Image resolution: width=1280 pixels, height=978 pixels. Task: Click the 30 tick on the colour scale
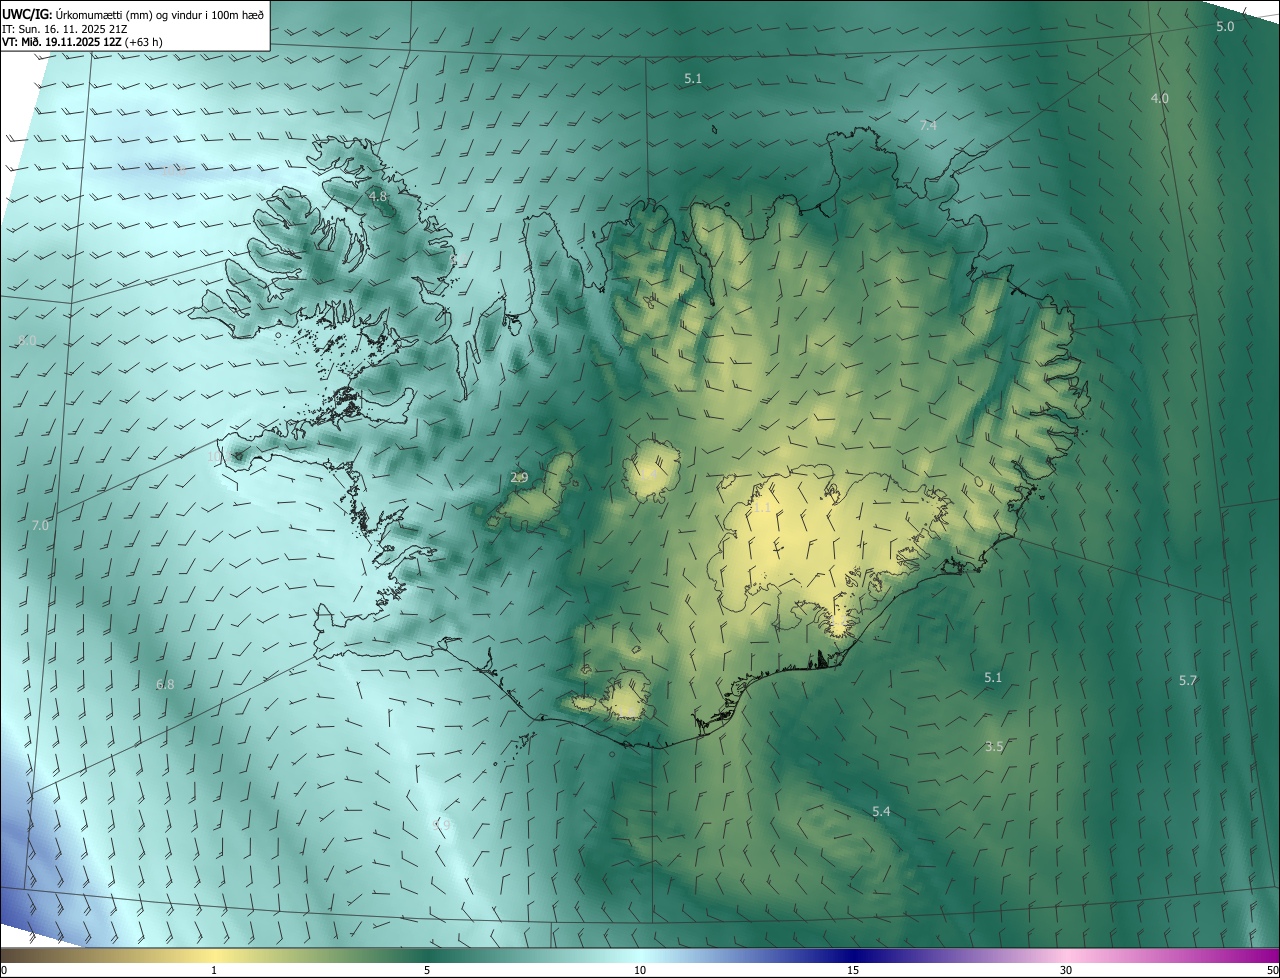click(x=1066, y=970)
